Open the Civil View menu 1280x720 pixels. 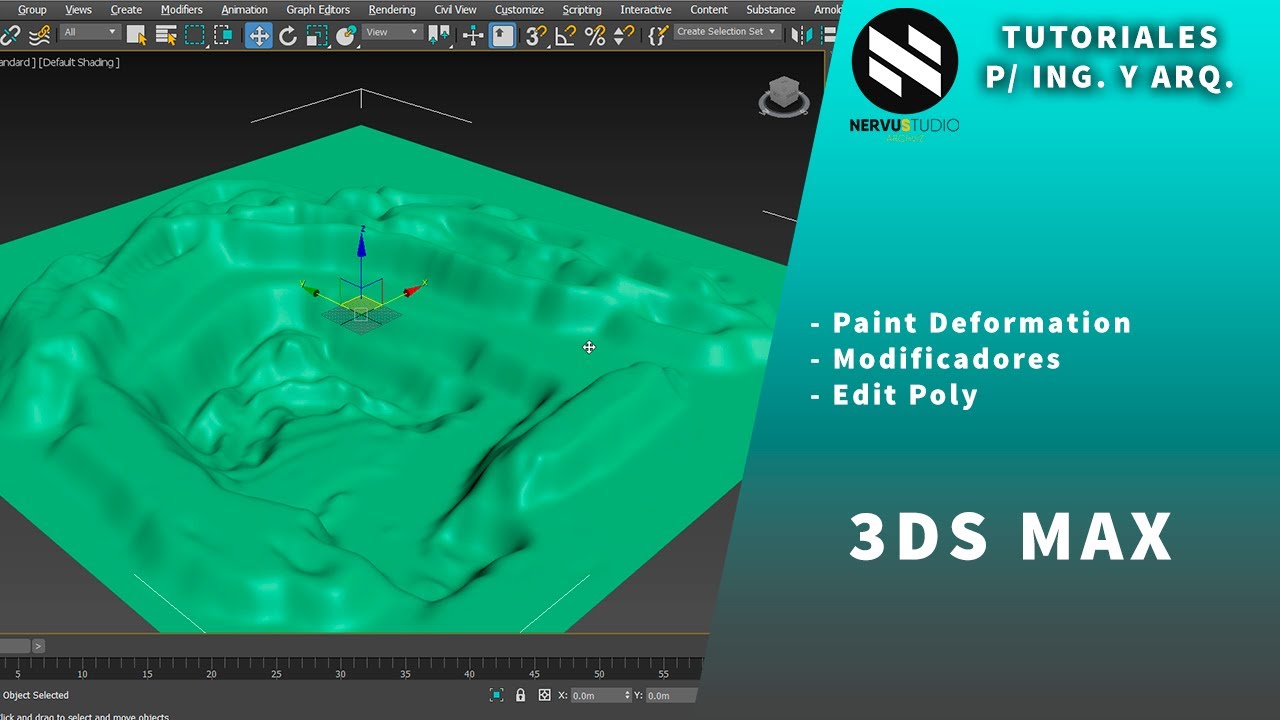point(455,10)
